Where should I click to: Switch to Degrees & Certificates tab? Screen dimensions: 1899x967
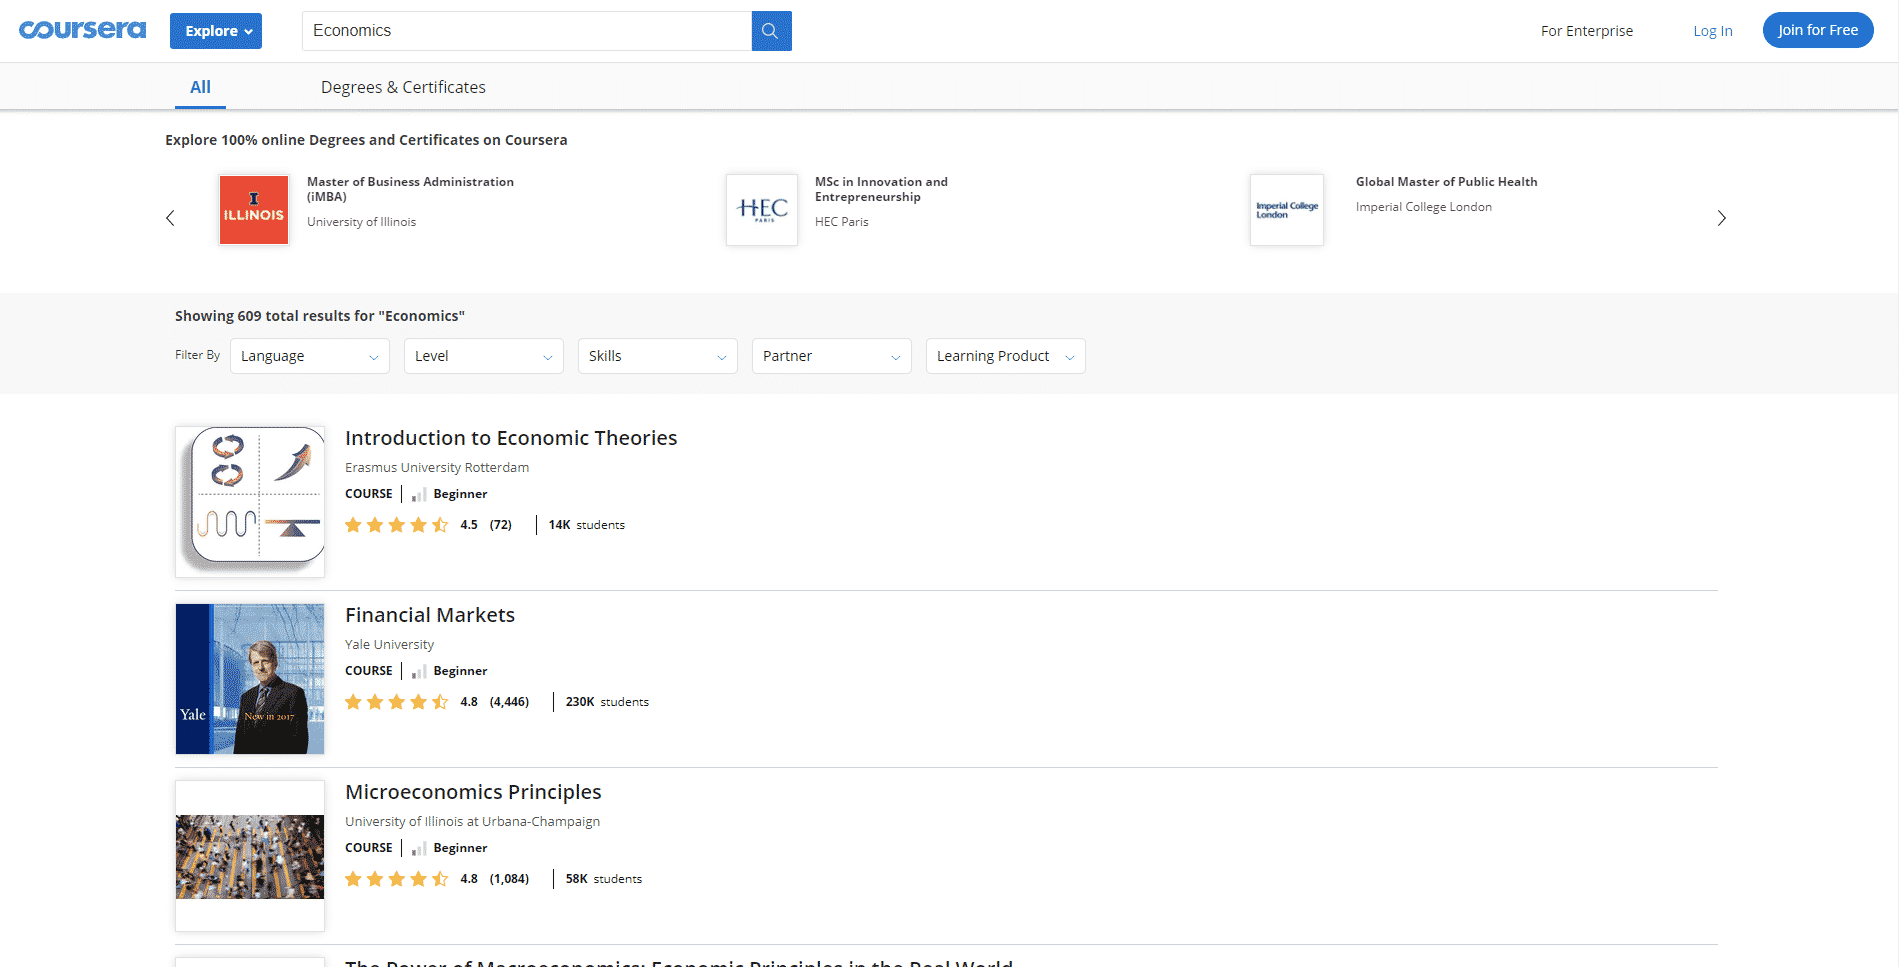pos(403,87)
